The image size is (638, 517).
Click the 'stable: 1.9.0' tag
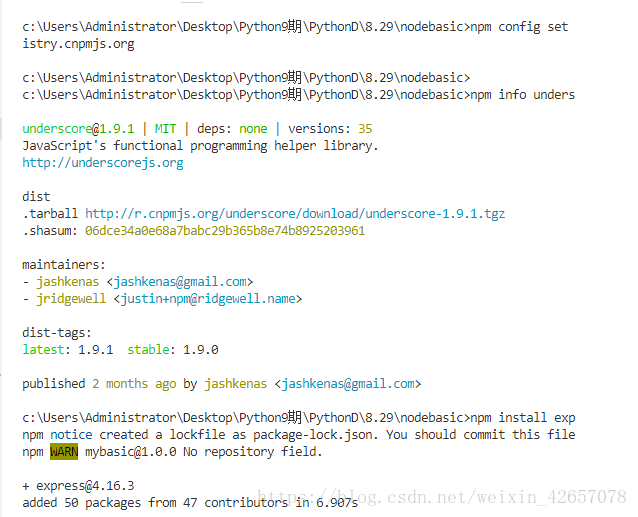[173, 349]
